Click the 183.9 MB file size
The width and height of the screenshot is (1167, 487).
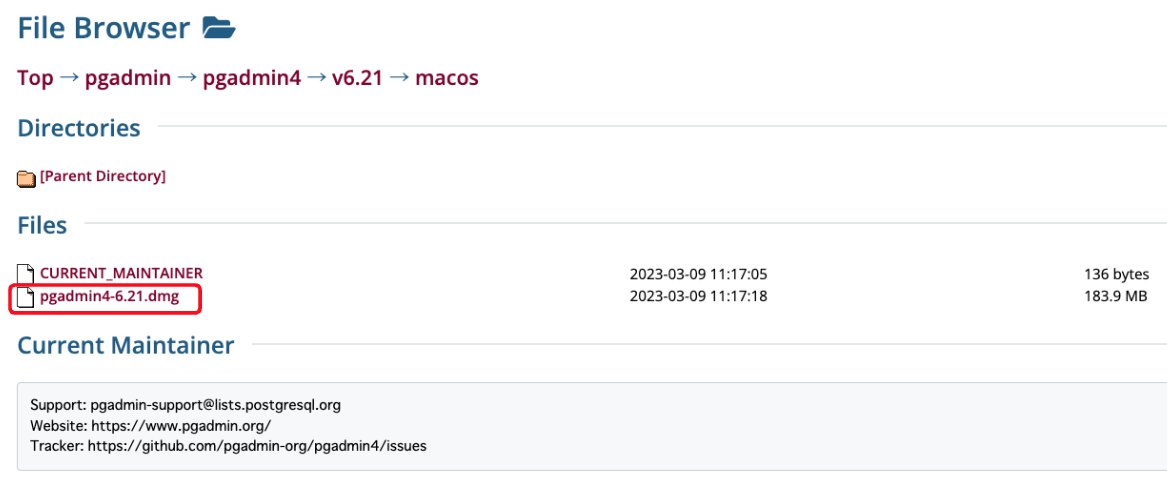point(1116,296)
